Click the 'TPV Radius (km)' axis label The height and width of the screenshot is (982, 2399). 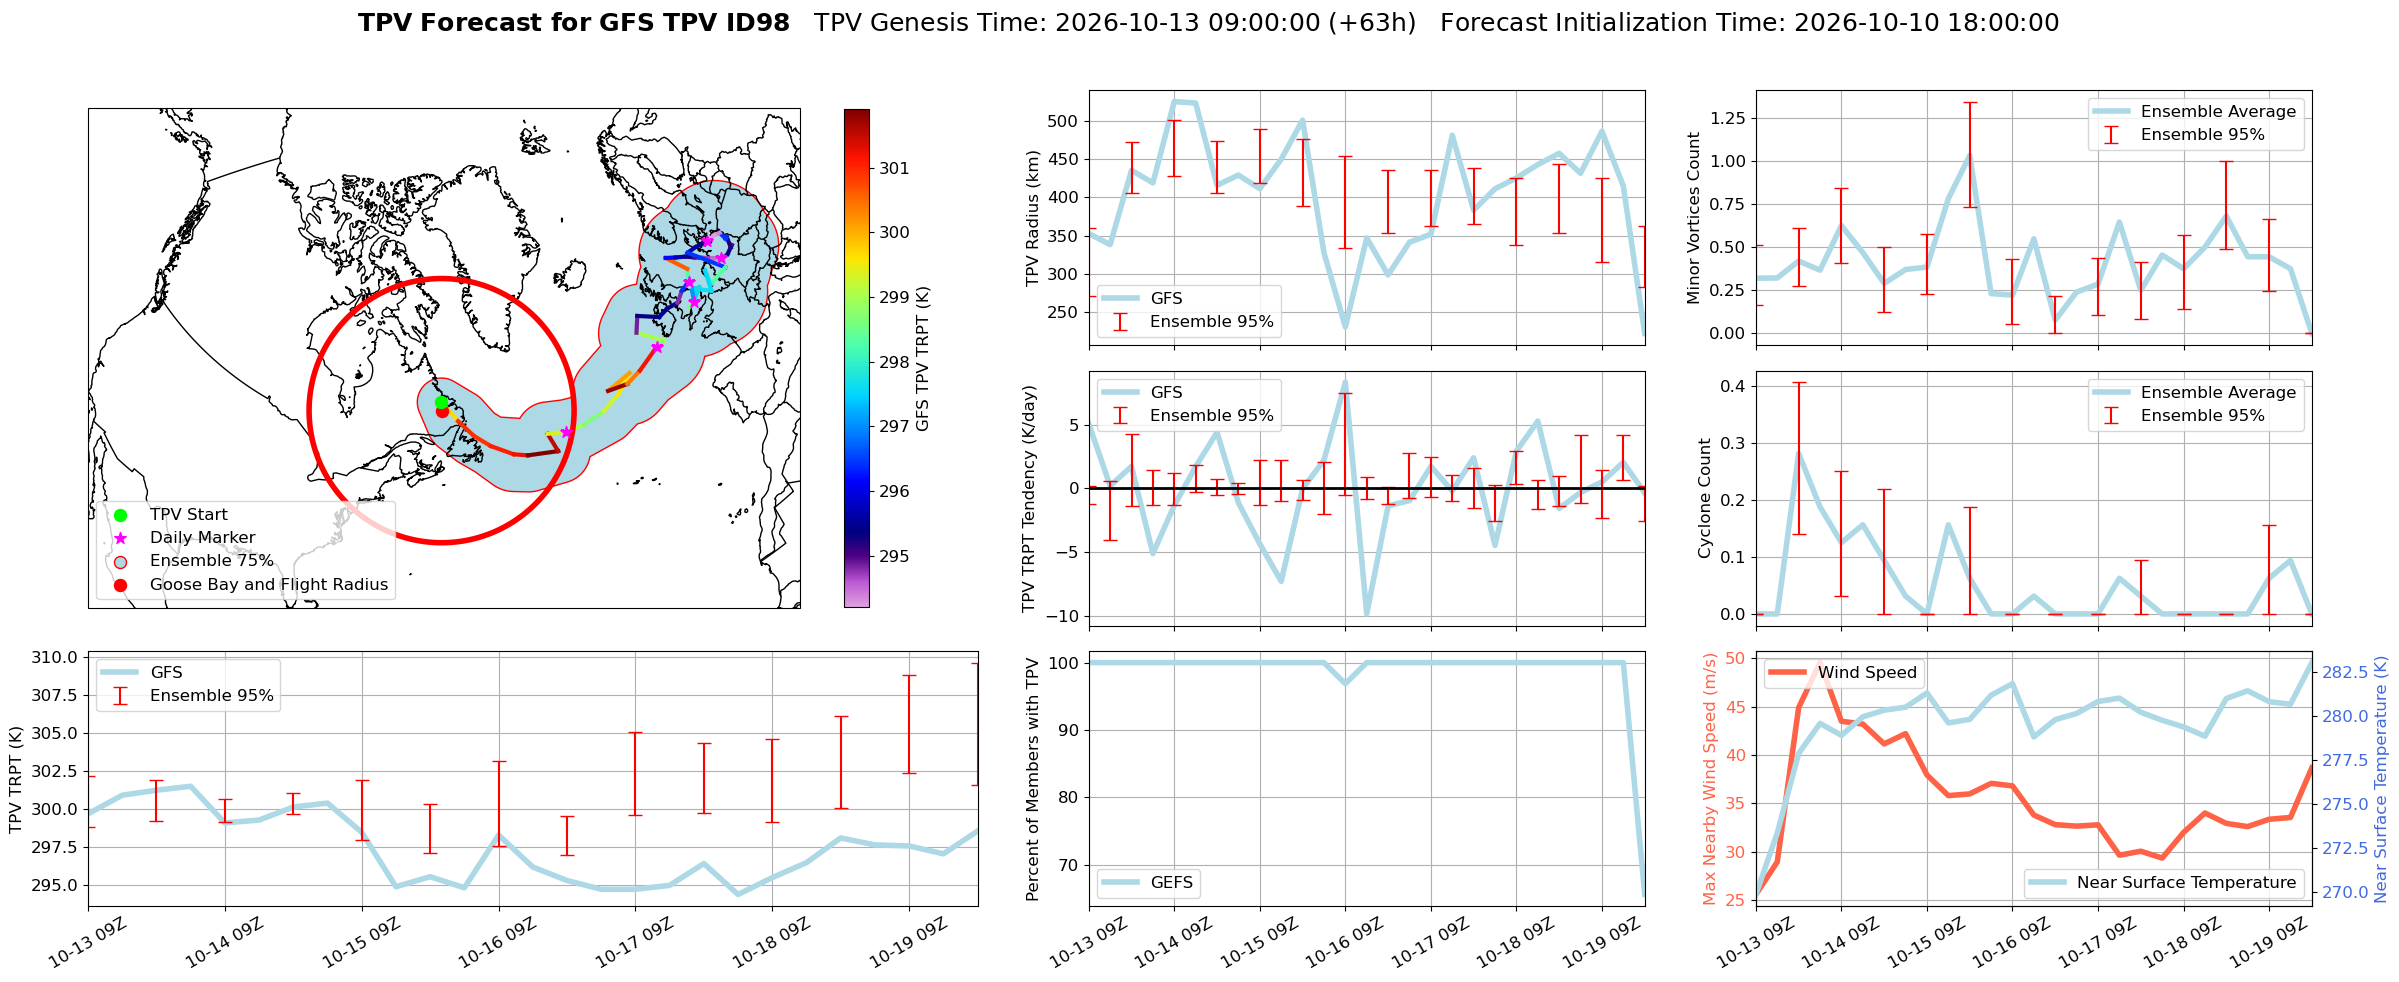coord(1033,218)
